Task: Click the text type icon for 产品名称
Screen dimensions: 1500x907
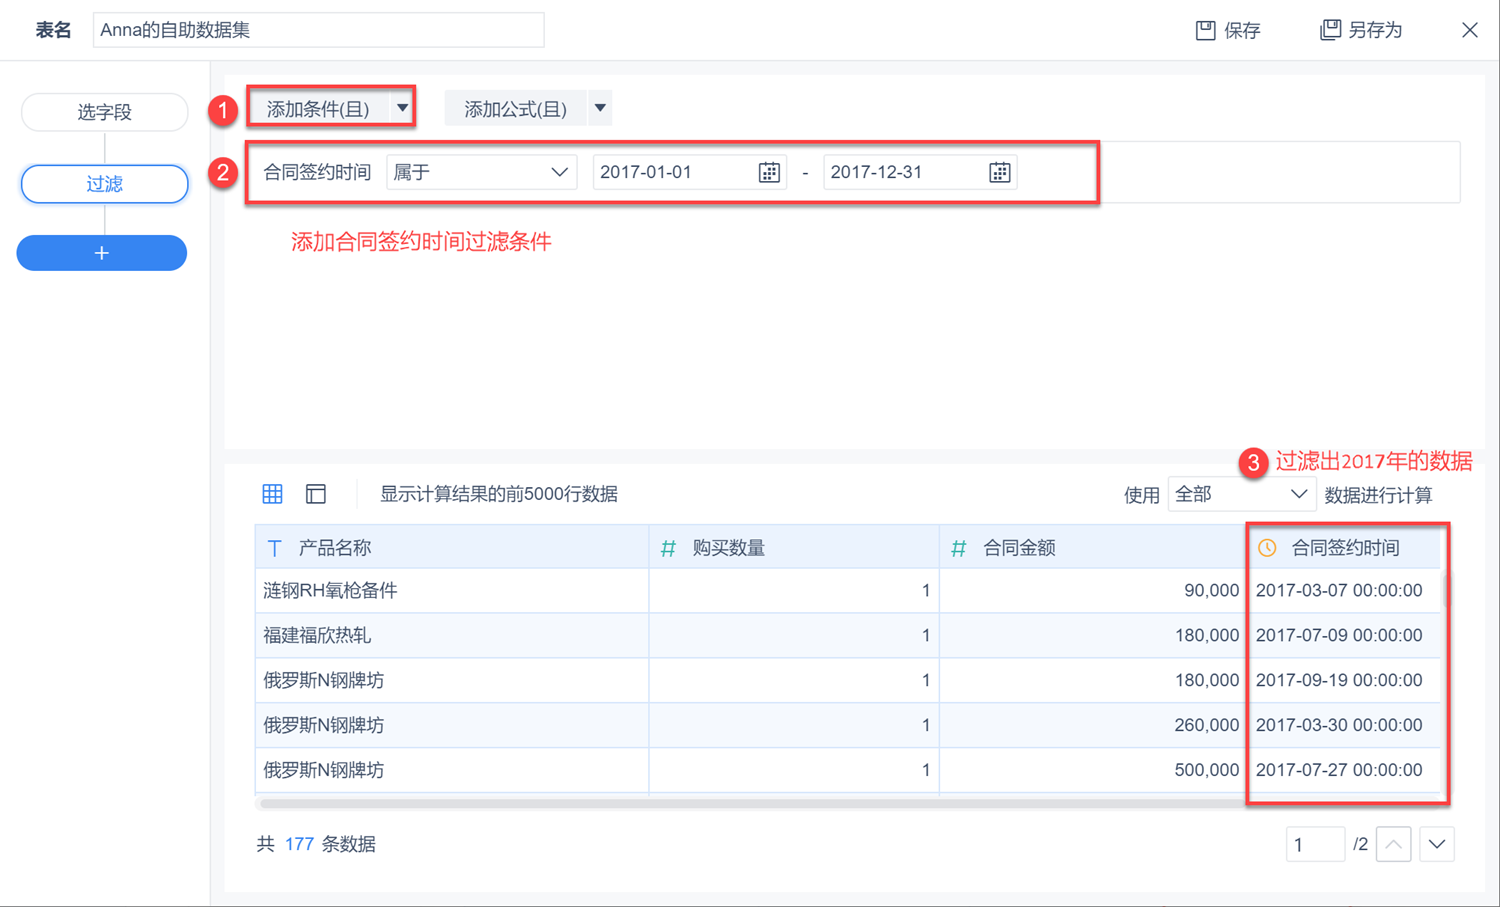Action: [x=275, y=548]
